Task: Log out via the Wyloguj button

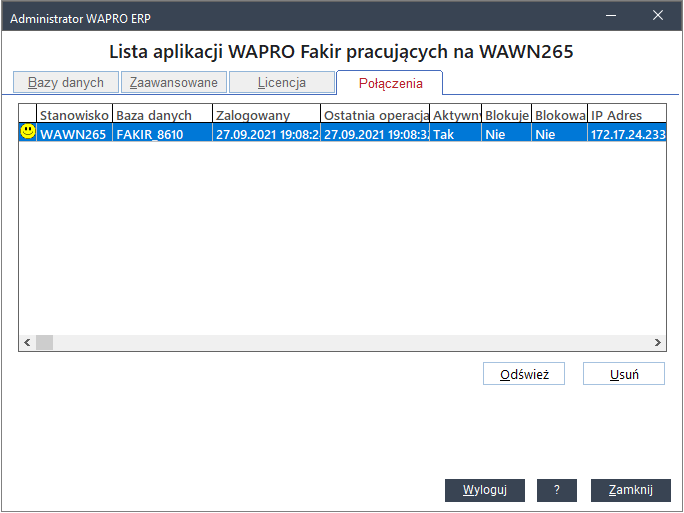Action: pyautogui.click(x=485, y=490)
